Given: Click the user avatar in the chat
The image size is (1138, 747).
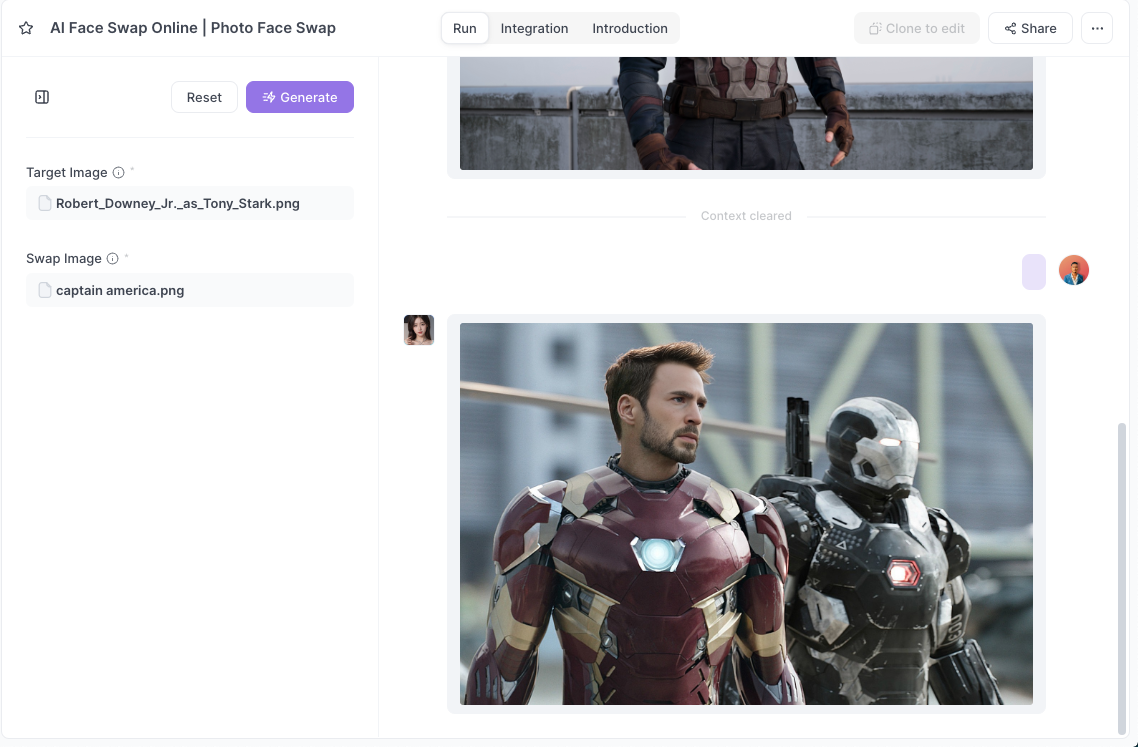Looking at the screenshot, I should click(1073, 270).
